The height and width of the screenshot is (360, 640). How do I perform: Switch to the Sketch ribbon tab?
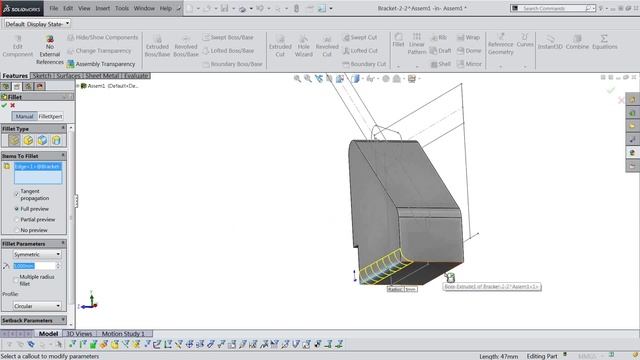pos(42,76)
